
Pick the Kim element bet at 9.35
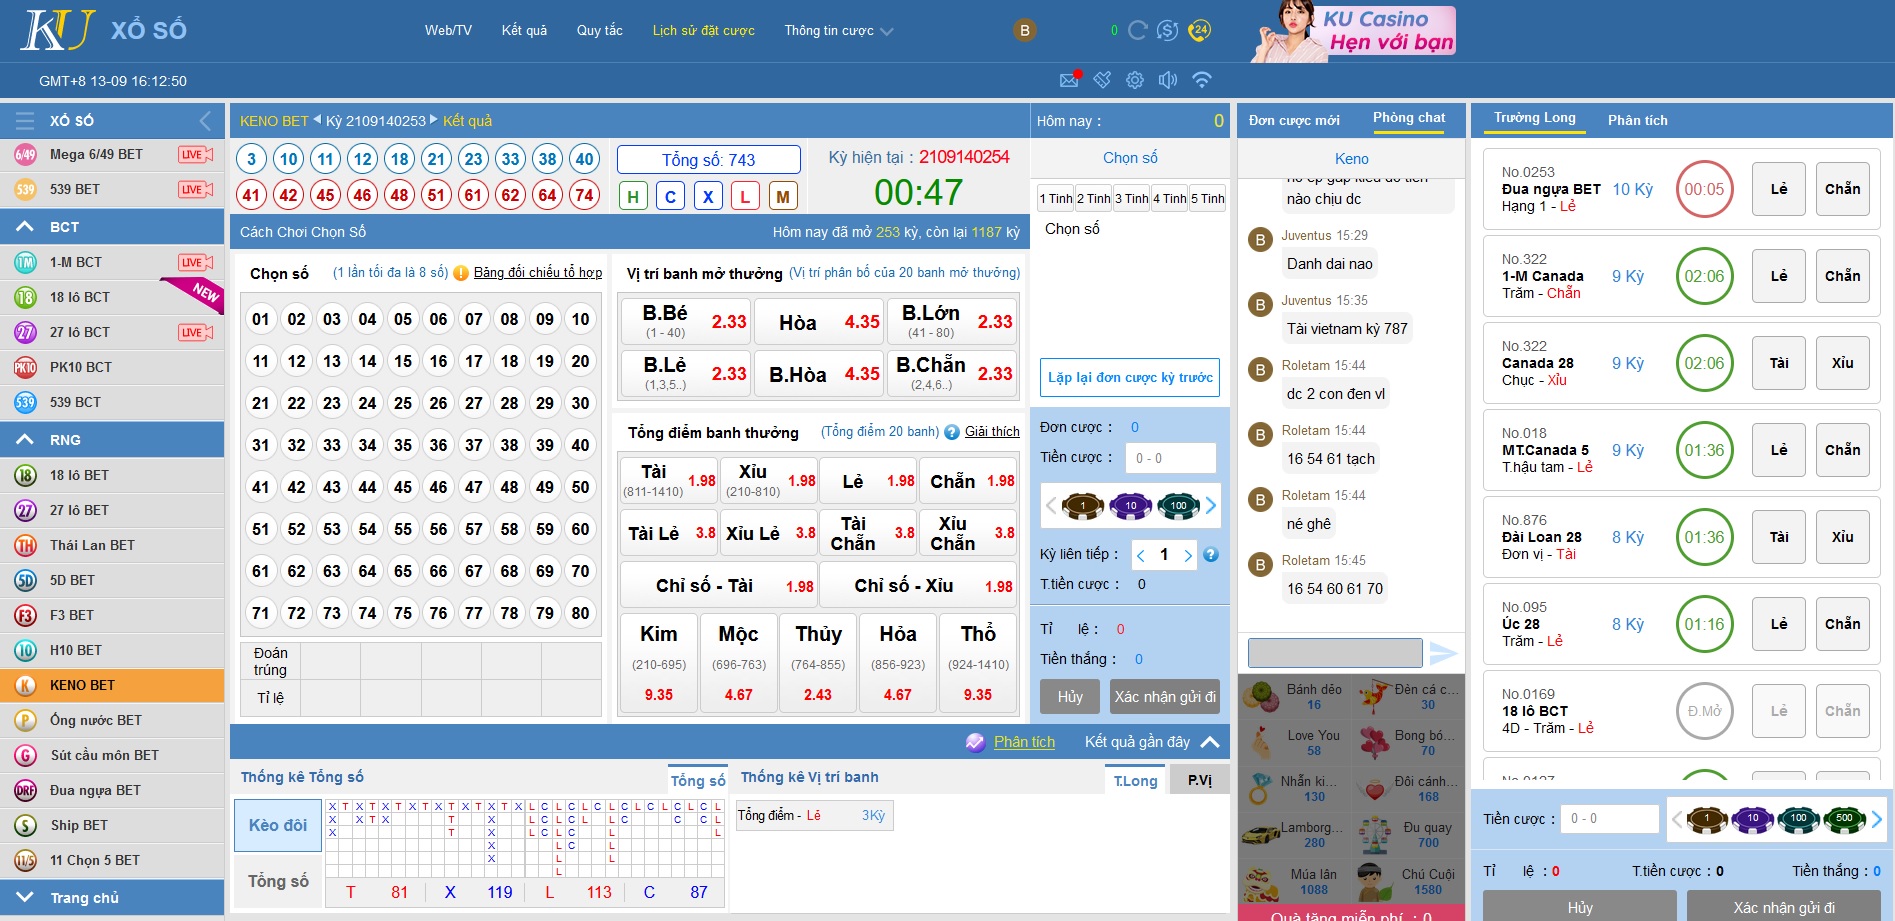[659, 663]
